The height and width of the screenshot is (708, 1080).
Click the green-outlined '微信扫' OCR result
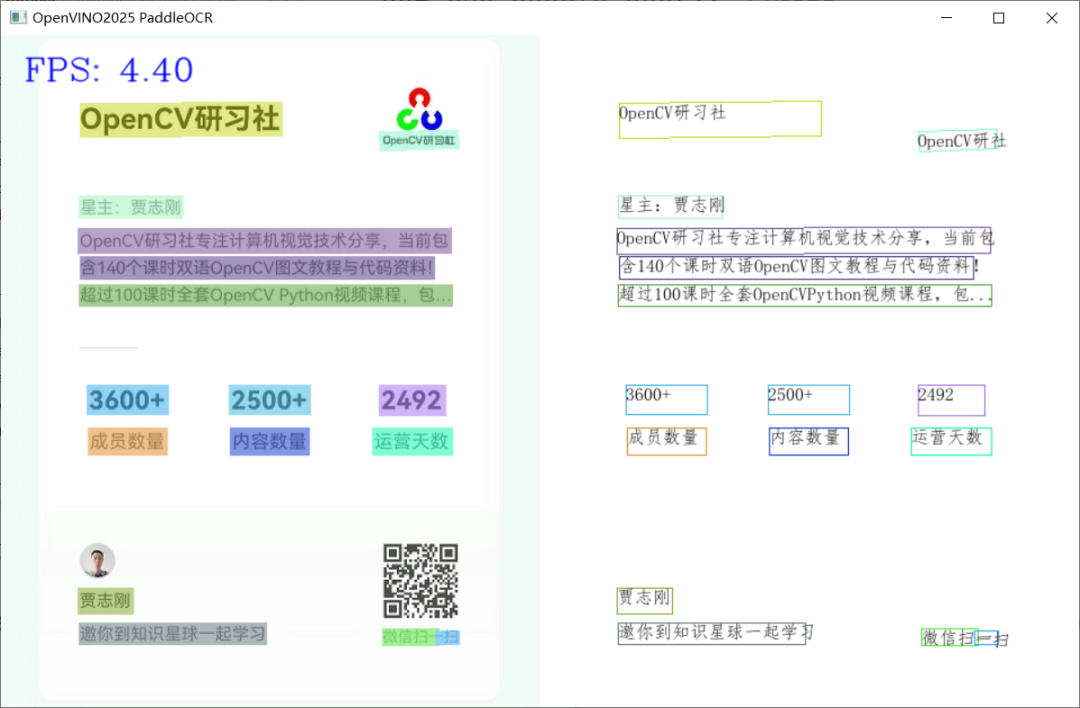click(x=949, y=638)
